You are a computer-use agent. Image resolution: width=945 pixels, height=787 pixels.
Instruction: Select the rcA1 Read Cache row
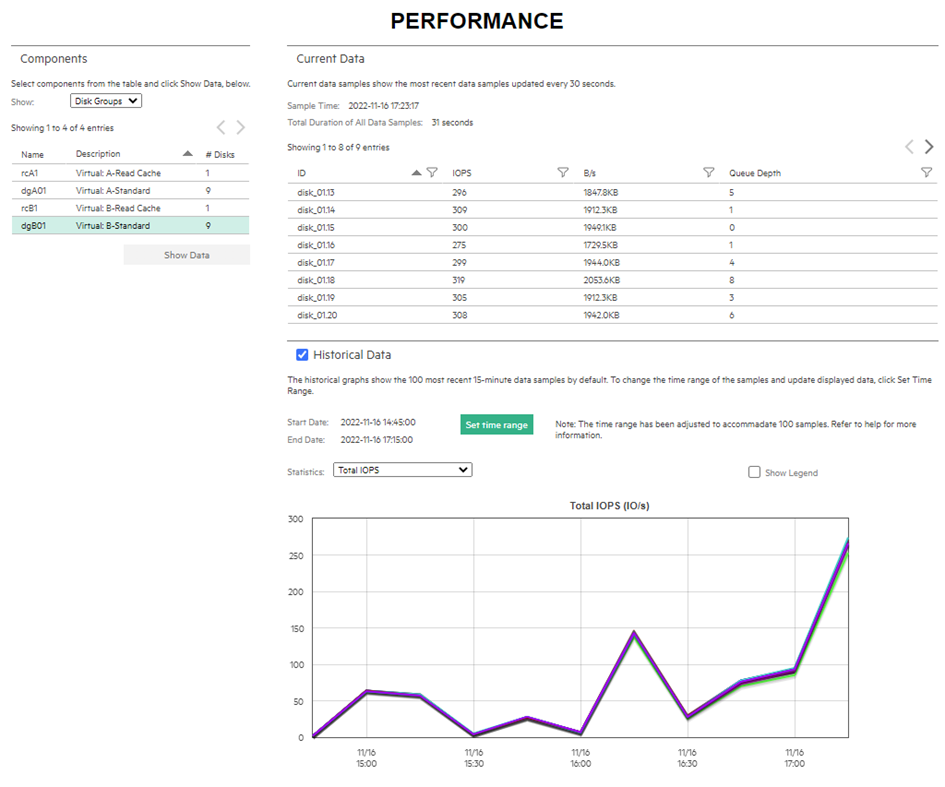click(x=130, y=173)
